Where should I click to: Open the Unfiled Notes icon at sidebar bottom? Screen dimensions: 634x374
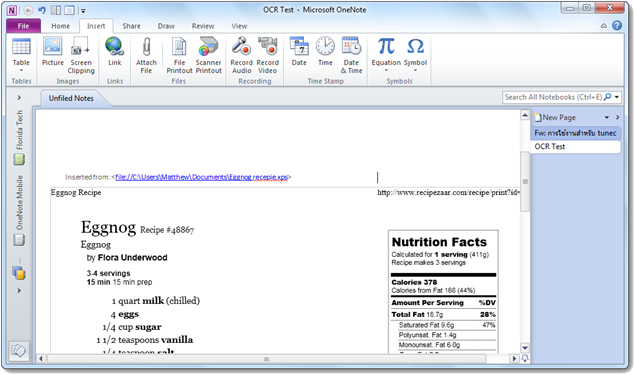pos(19,350)
